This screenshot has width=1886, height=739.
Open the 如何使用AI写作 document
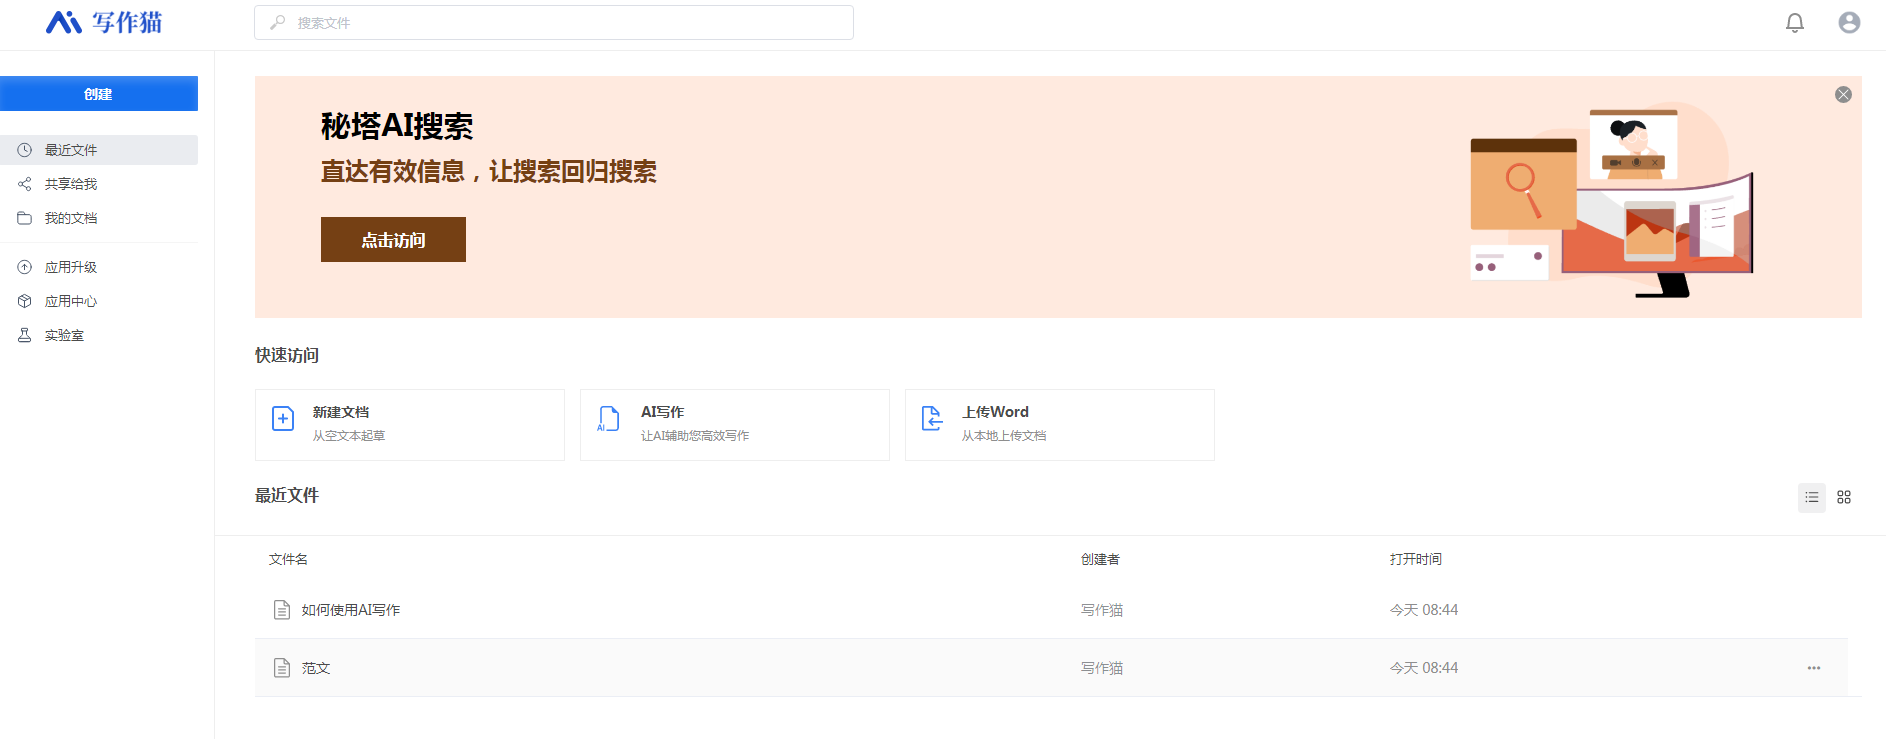click(351, 610)
